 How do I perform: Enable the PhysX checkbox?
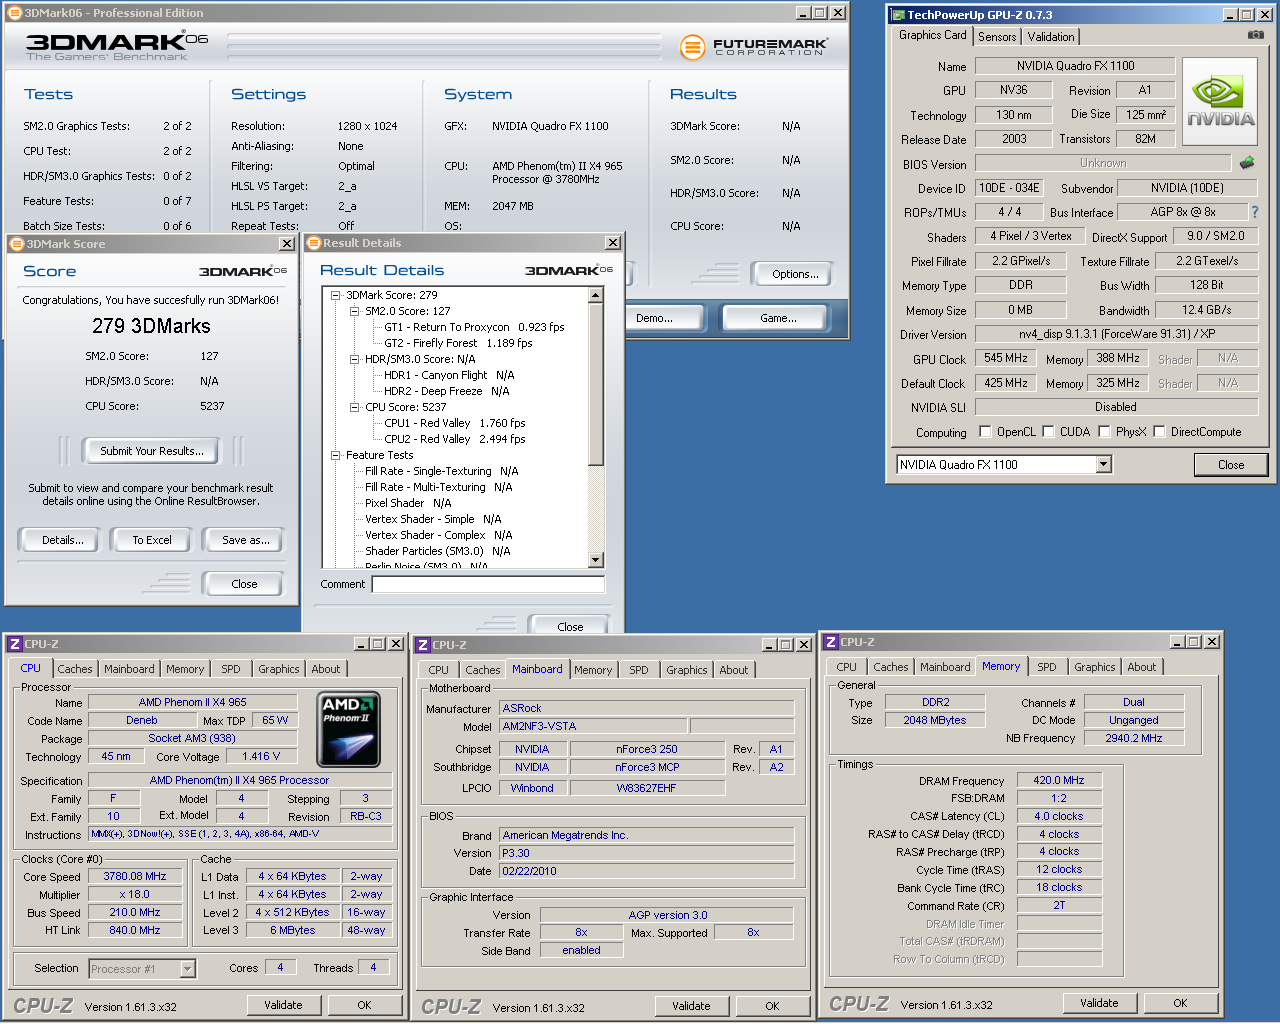tap(1104, 431)
